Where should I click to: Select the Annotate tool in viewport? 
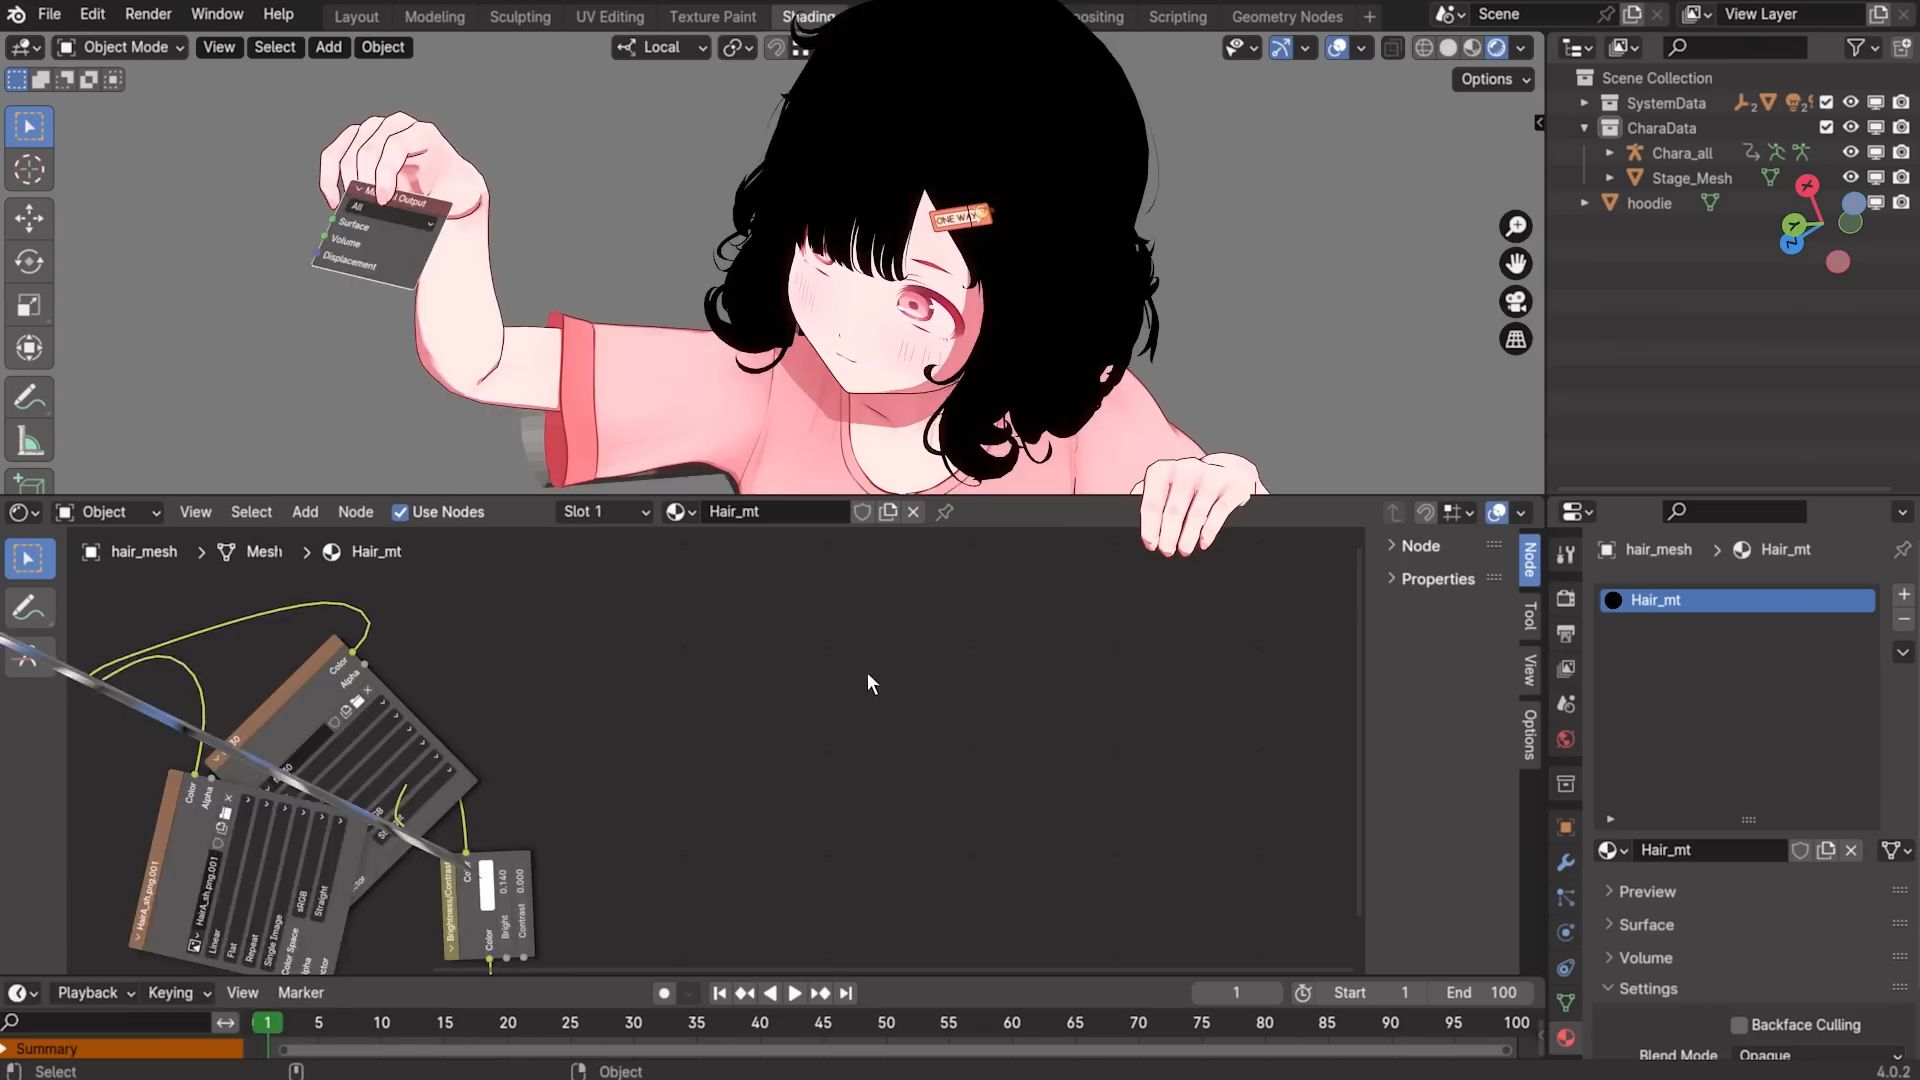29,398
